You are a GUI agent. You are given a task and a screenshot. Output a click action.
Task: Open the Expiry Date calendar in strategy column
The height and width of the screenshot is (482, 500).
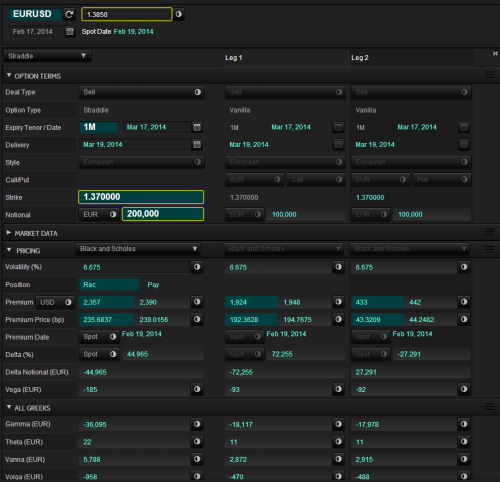pyautogui.click(x=197, y=127)
